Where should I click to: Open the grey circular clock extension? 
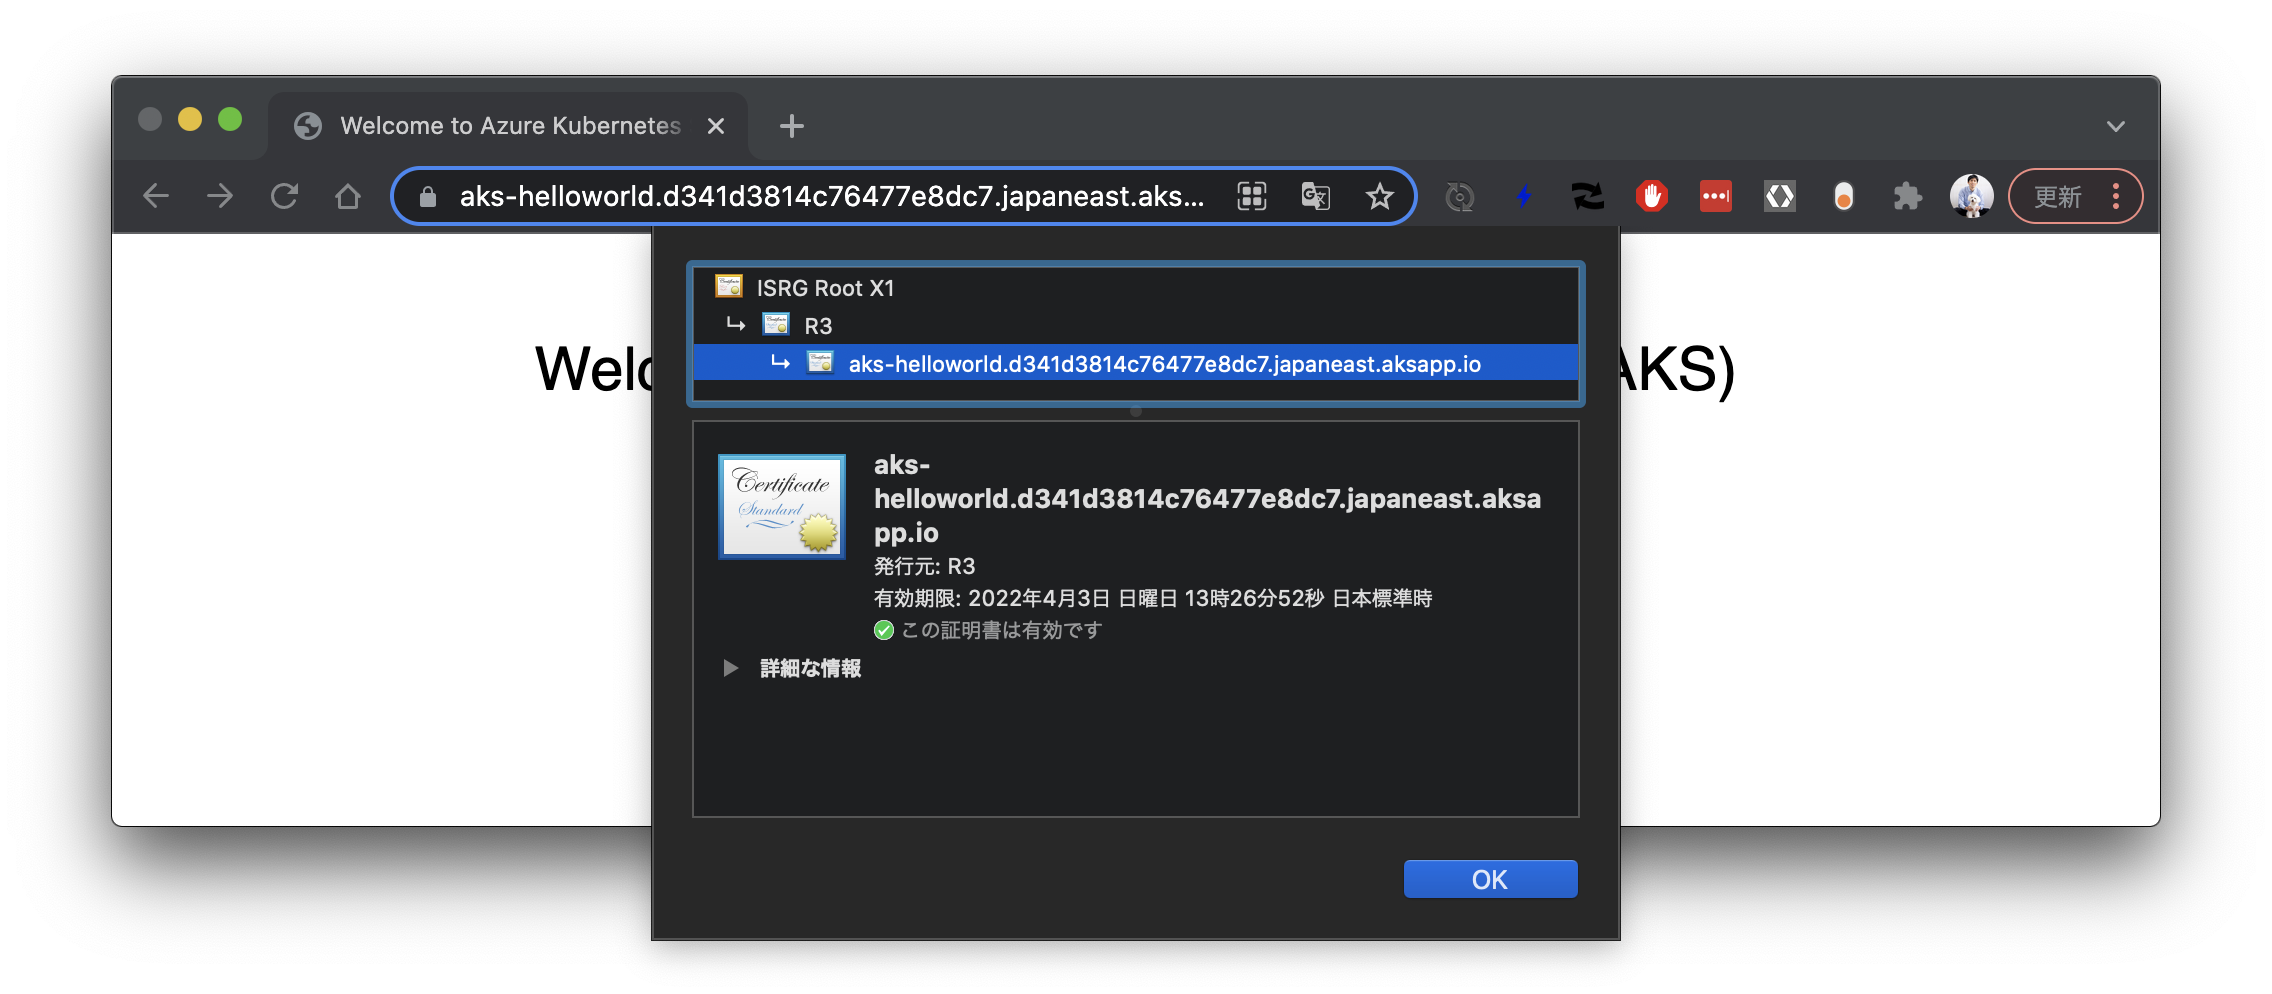click(x=1460, y=197)
